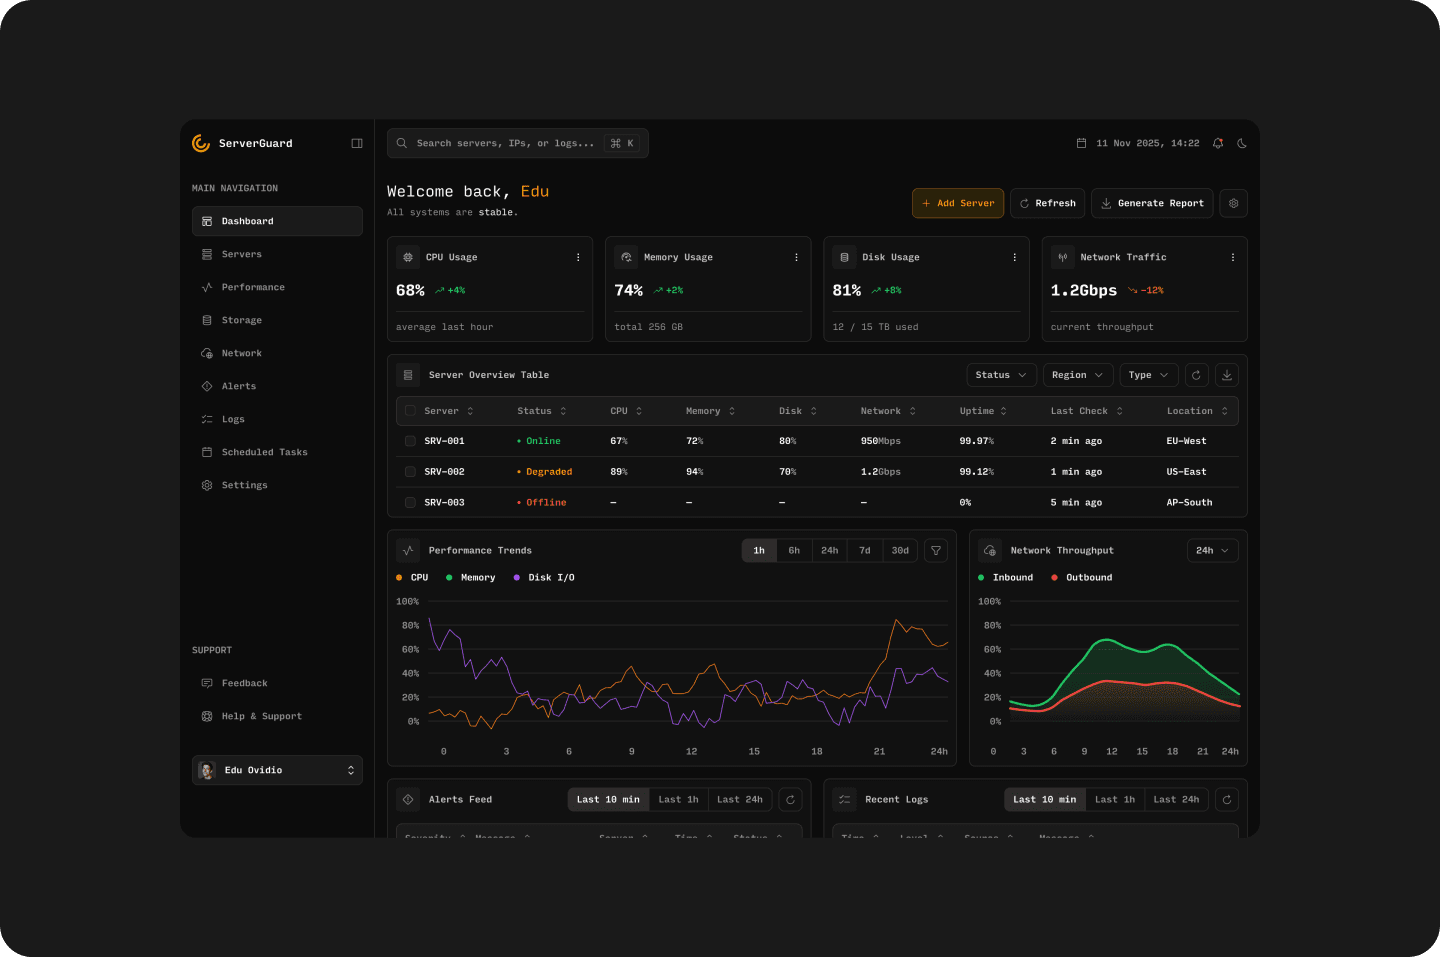Toggle the Memory series in Performance Trends
1440x958 pixels.
click(470, 577)
